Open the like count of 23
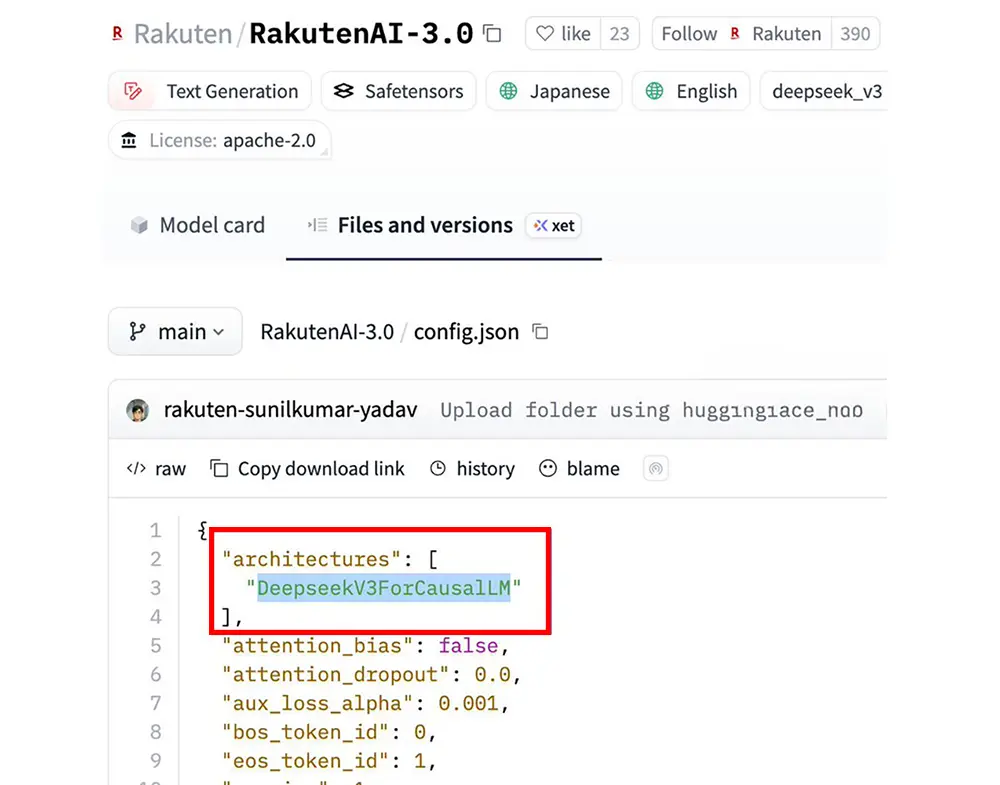Image resolution: width=1000 pixels, height=785 pixels. 619,34
